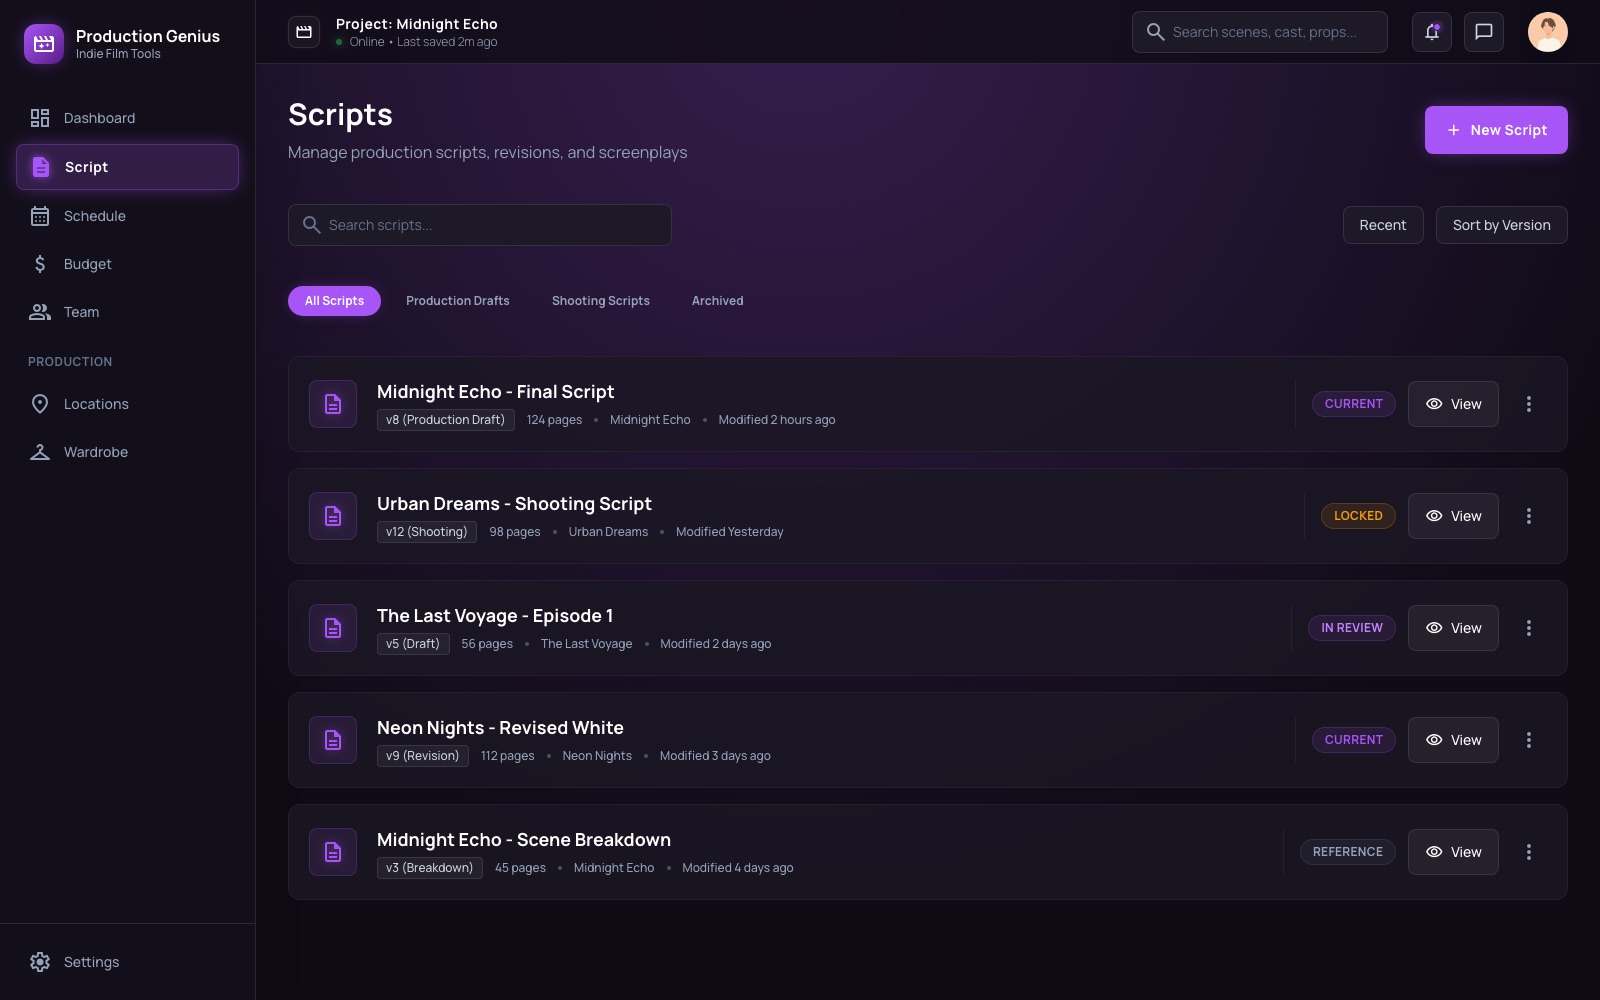Focus the Search scripts input field
The image size is (1600, 1000).
(x=480, y=225)
